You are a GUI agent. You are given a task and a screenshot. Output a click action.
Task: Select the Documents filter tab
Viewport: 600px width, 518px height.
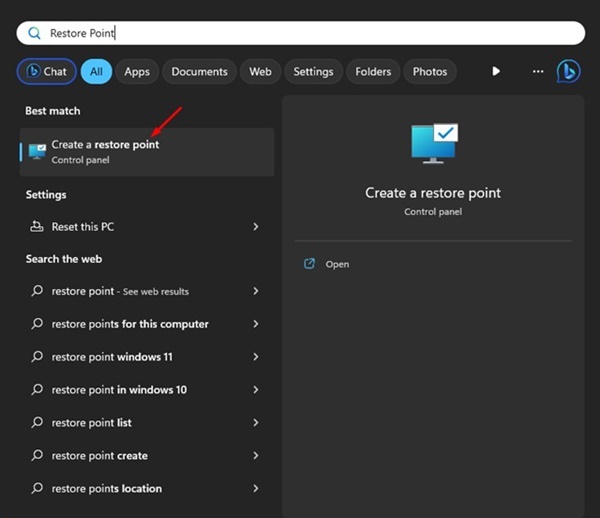(199, 72)
